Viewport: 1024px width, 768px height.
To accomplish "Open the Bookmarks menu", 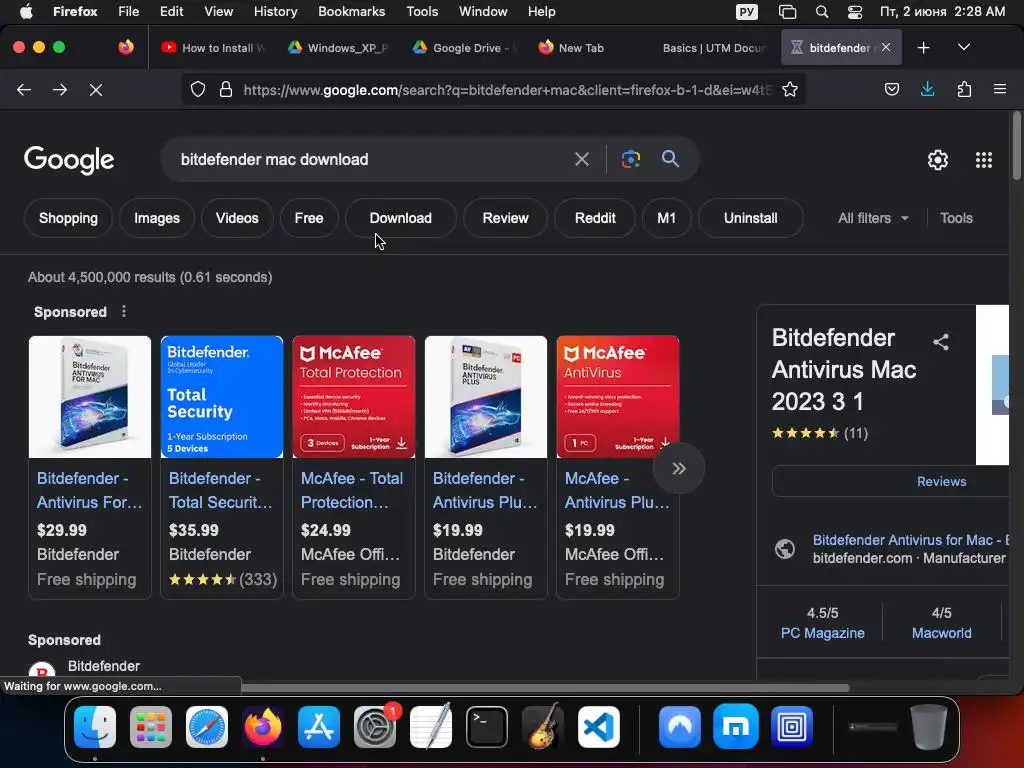I will pyautogui.click(x=351, y=12).
